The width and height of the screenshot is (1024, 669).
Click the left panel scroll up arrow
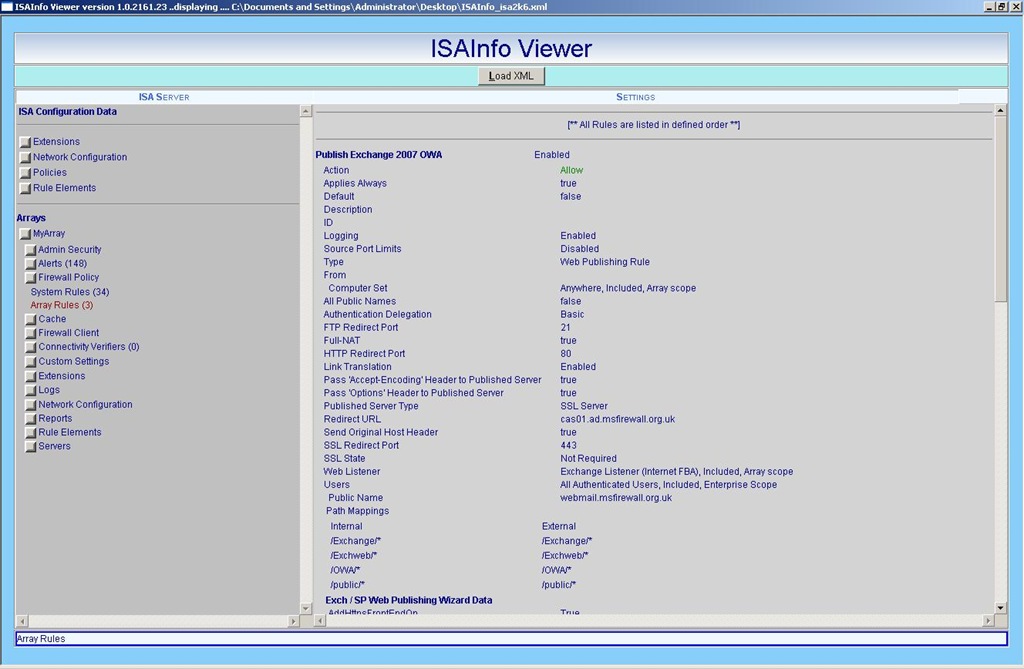click(306, 111)
